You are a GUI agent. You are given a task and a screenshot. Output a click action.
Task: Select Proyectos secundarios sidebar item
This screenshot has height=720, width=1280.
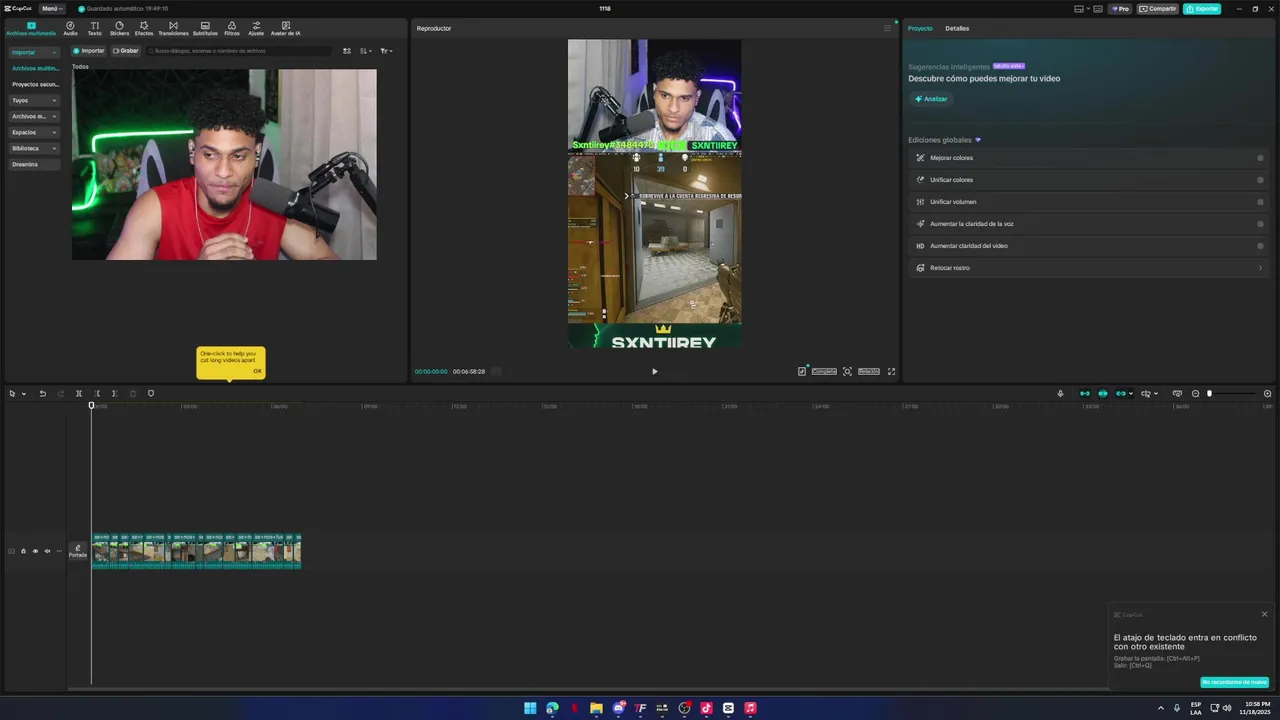(x=35, y=84)
